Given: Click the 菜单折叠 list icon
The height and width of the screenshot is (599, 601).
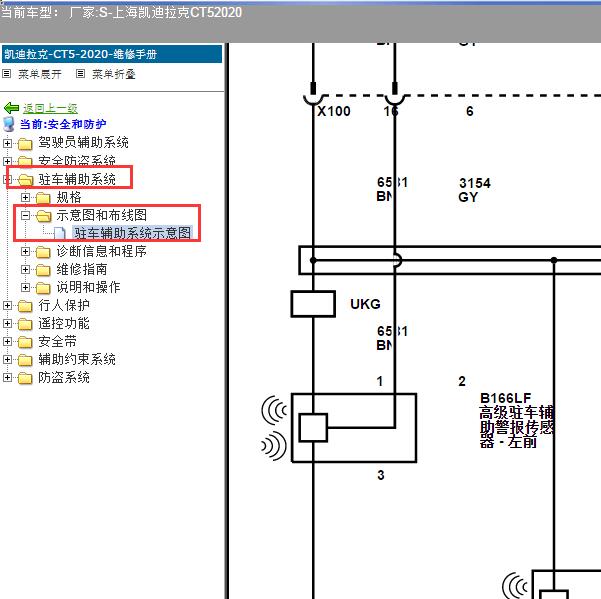Looking at the screenshot, I should pos(80,73).
